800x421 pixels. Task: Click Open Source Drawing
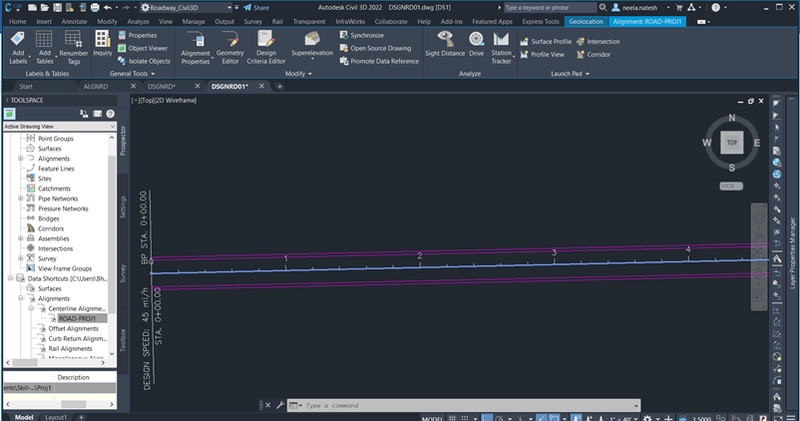pyautogui.click(x=375, y=48)
